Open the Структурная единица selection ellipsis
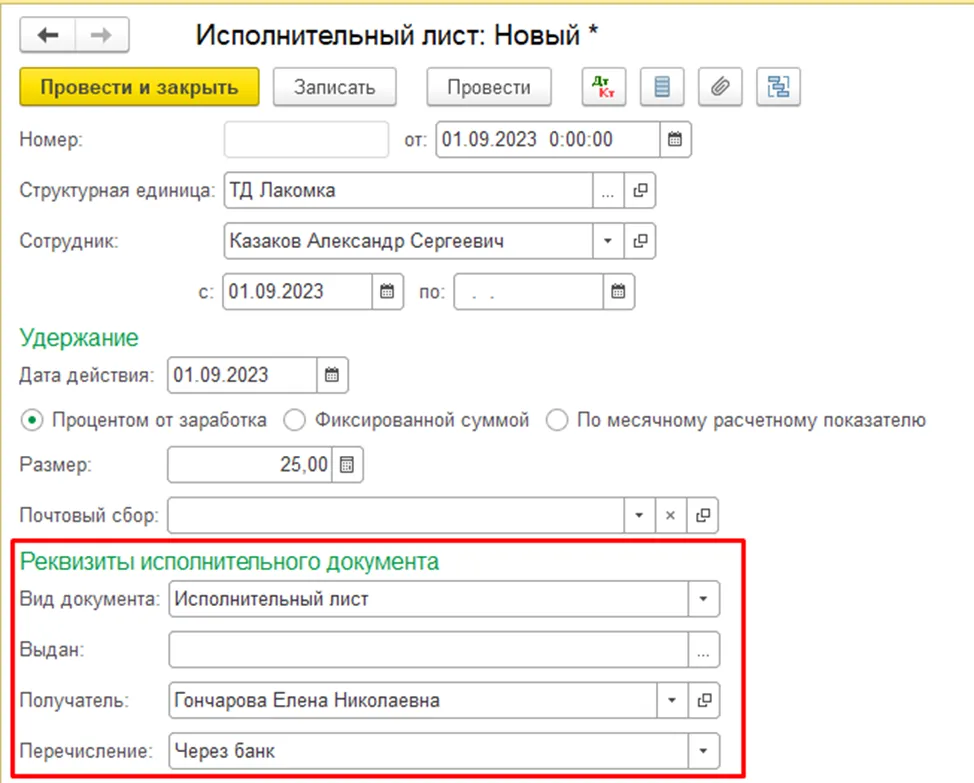Viewport: 974px width, 783px height. point(608,191)
